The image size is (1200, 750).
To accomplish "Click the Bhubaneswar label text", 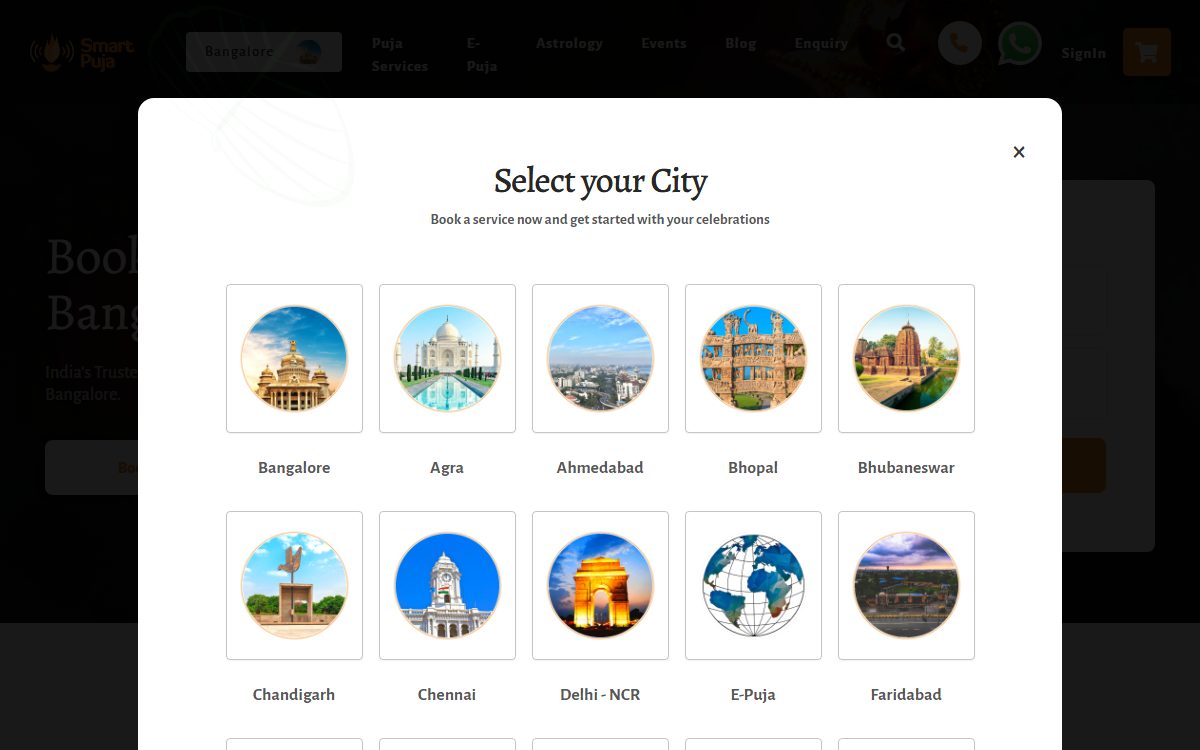I will click(x=906, y=467).
